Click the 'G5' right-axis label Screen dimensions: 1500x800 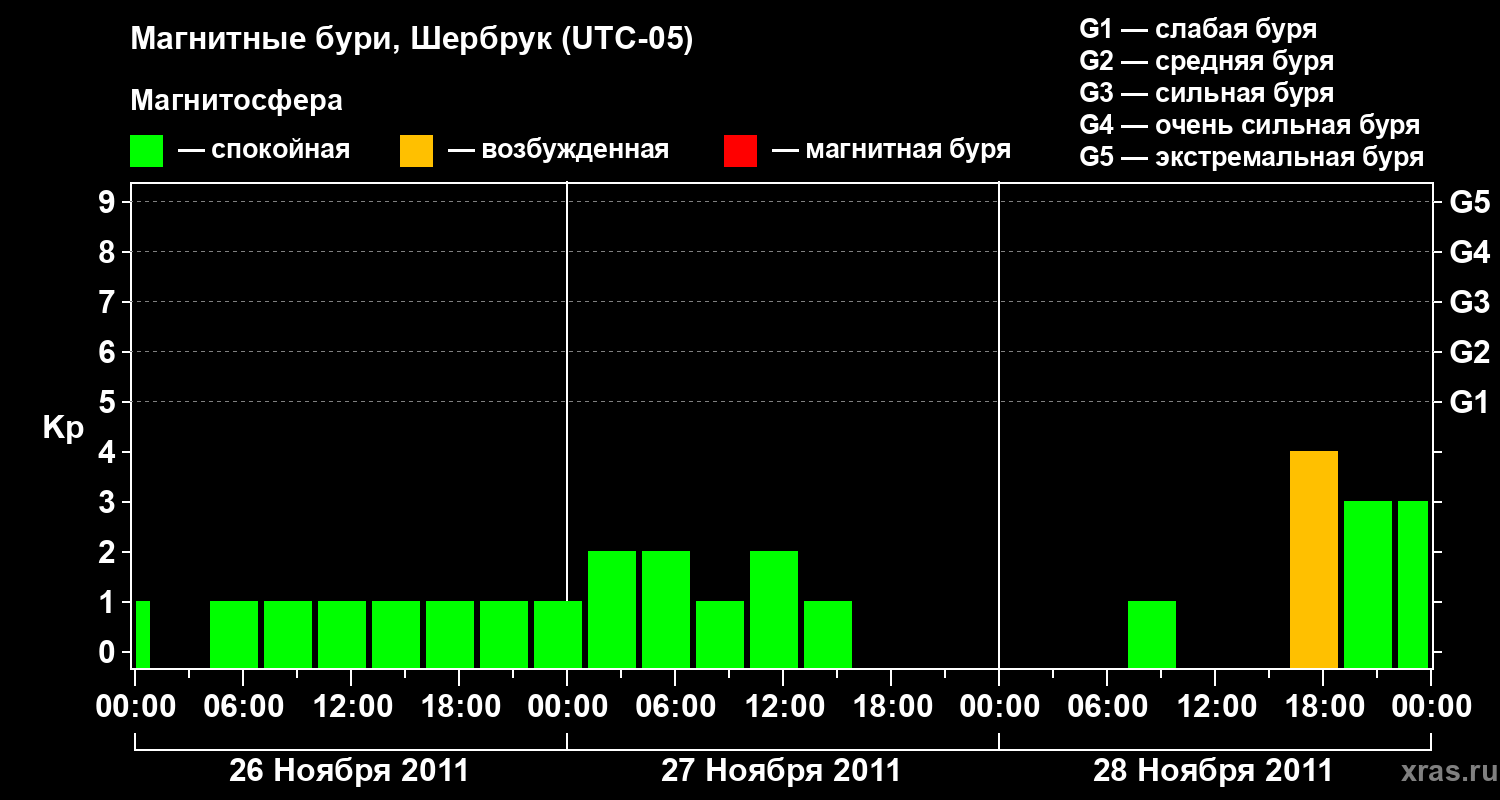pyautogui.click(x=1470, y=202)
